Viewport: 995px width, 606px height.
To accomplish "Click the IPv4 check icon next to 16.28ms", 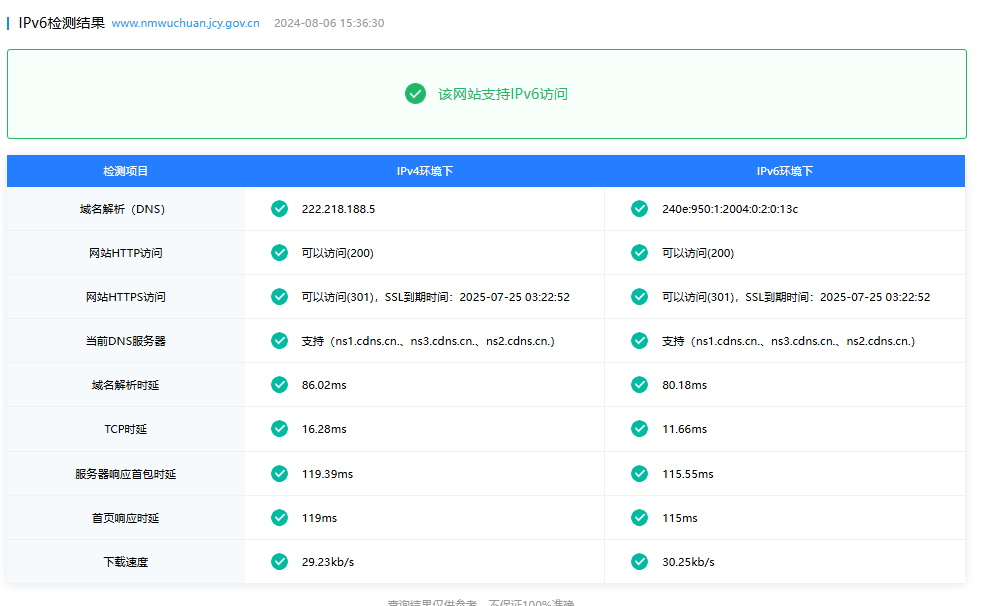I will click(x=280, y=429).
